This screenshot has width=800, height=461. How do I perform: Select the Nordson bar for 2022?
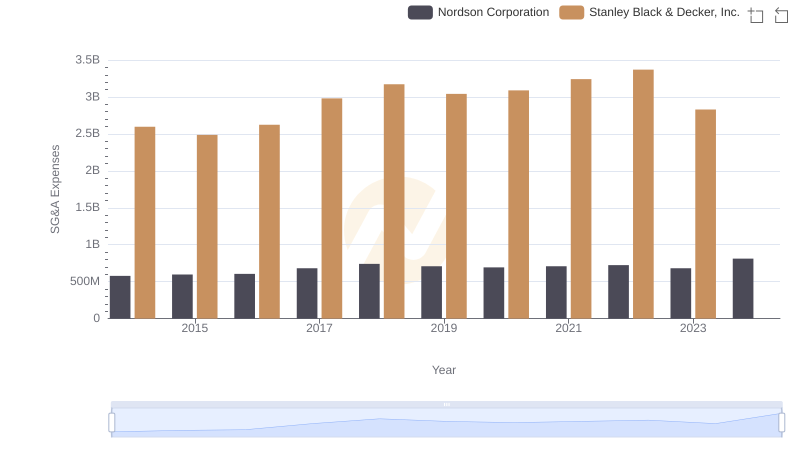click(x=618, y=292)
